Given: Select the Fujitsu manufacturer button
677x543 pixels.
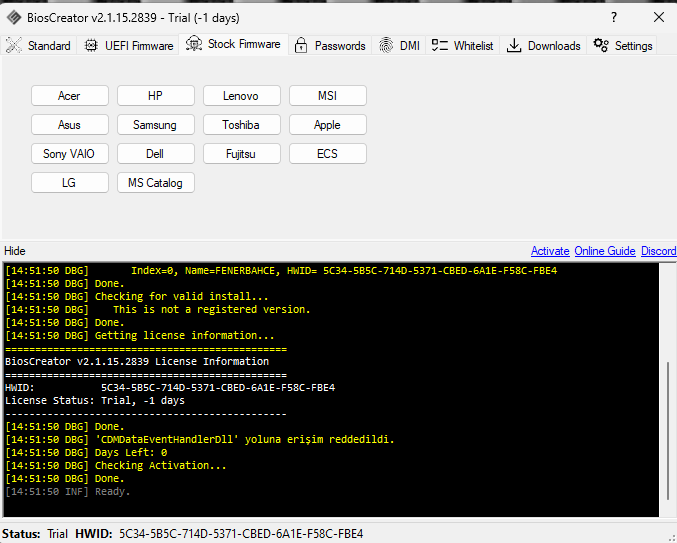Looking at the screenshot, I should click(241, 154).
